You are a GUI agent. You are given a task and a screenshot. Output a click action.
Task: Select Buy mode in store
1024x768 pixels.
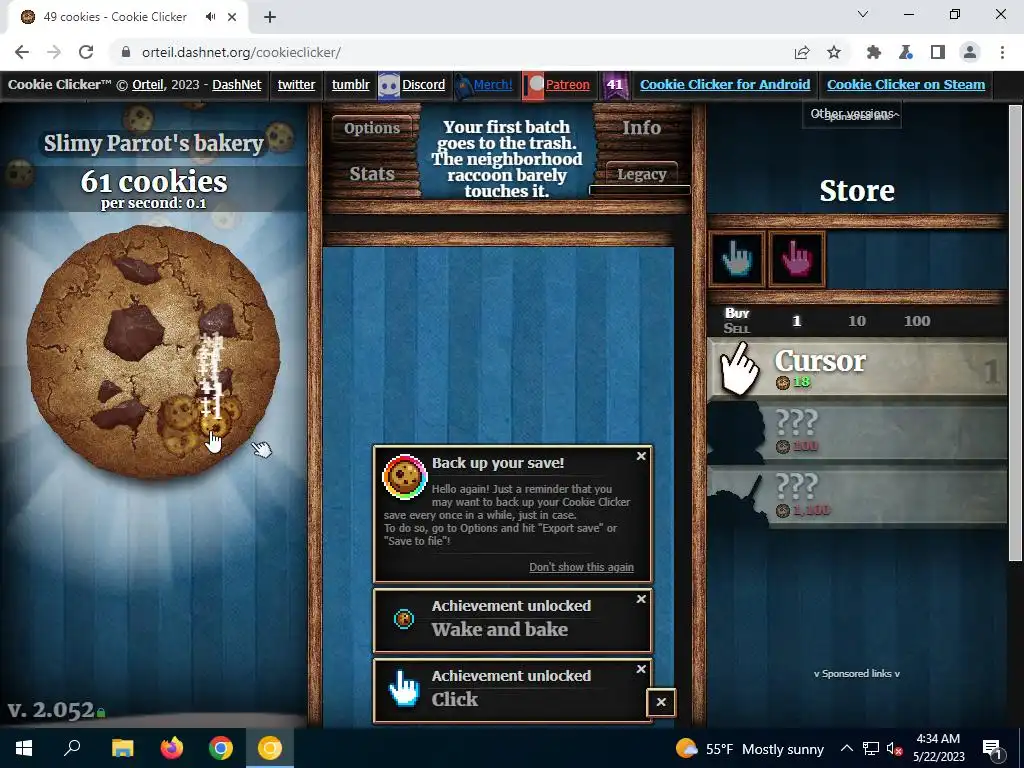pos(737,313)
